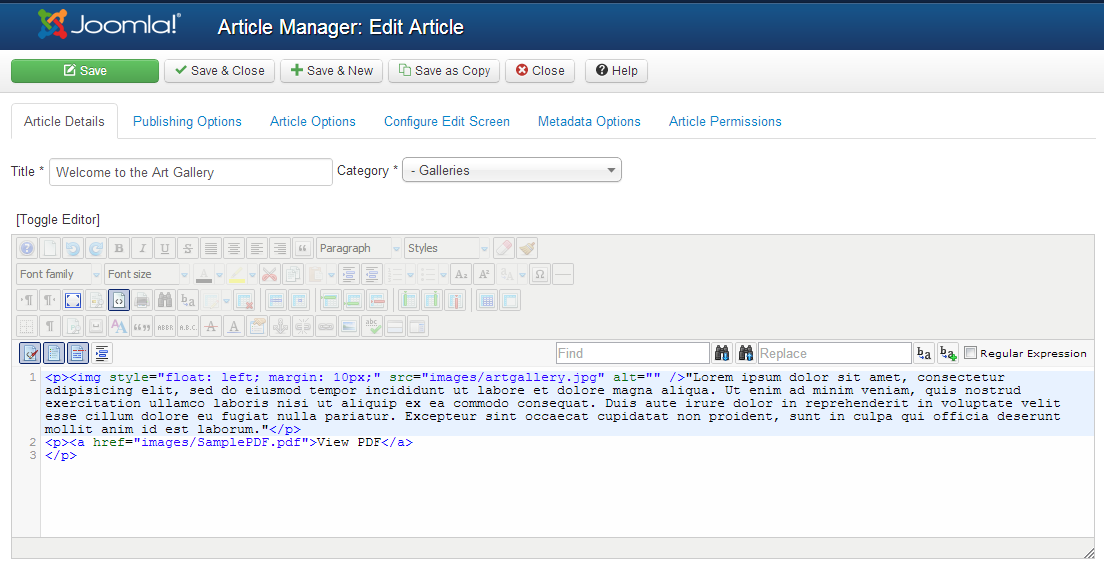
Task: Click the HTML source code editor icon
Action: point(119,301)
